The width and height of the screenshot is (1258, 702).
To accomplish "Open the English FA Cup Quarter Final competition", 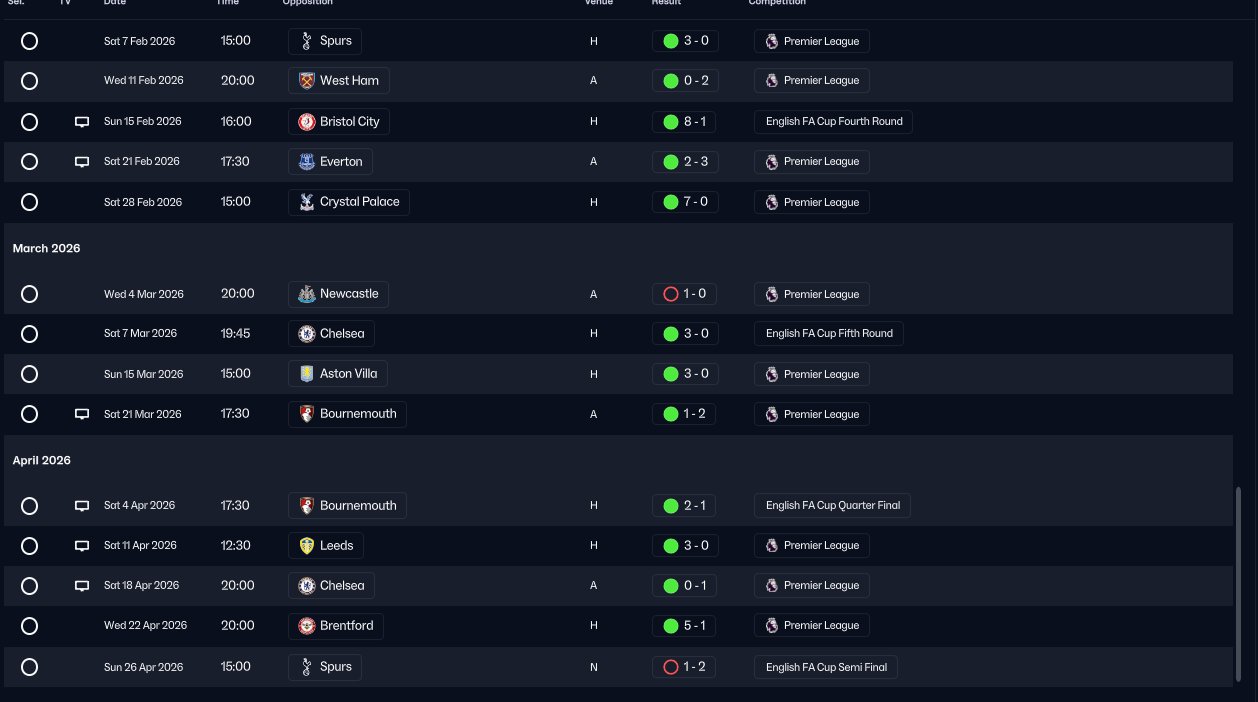I will point(832,506).
